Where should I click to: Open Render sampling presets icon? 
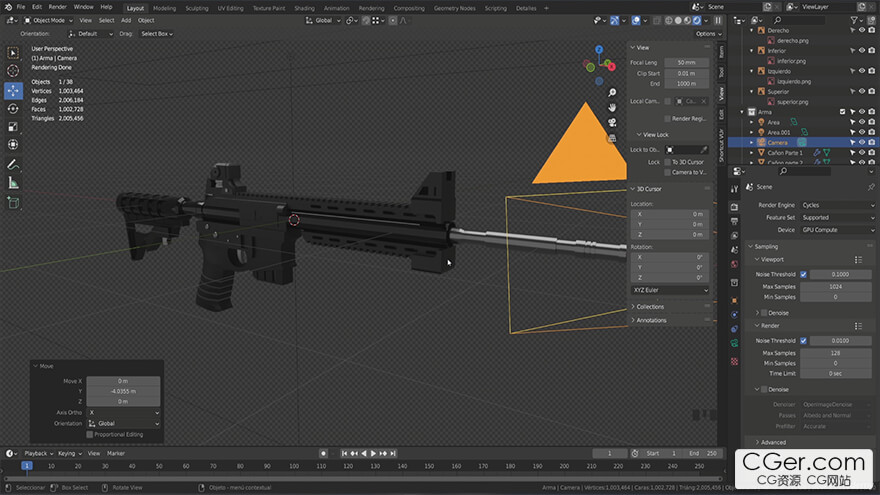coord(858,326)
